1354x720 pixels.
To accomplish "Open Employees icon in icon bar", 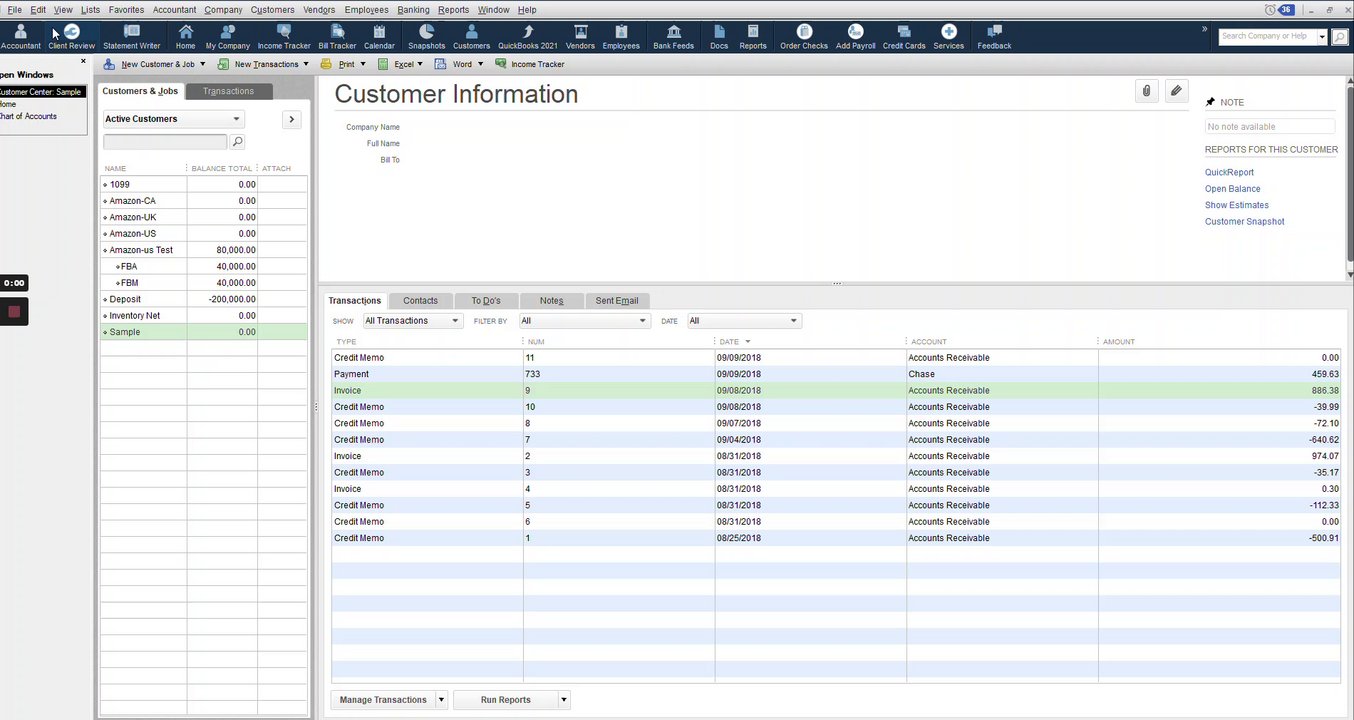I will click(x=621, y=37).
